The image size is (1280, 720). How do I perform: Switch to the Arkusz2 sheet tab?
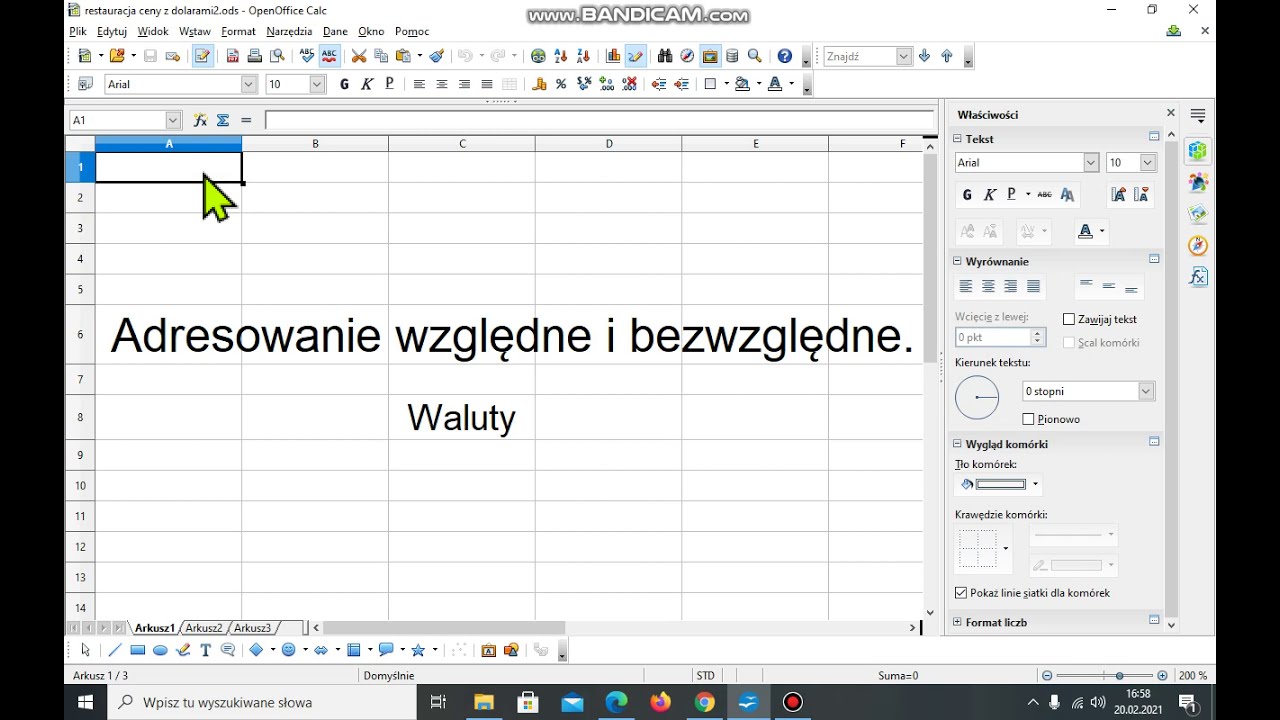coord(204,628)
